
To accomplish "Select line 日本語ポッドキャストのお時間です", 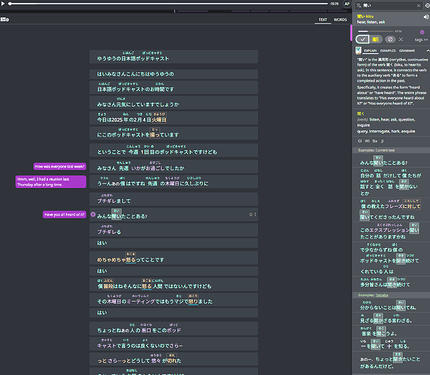I will click(174, 87).
